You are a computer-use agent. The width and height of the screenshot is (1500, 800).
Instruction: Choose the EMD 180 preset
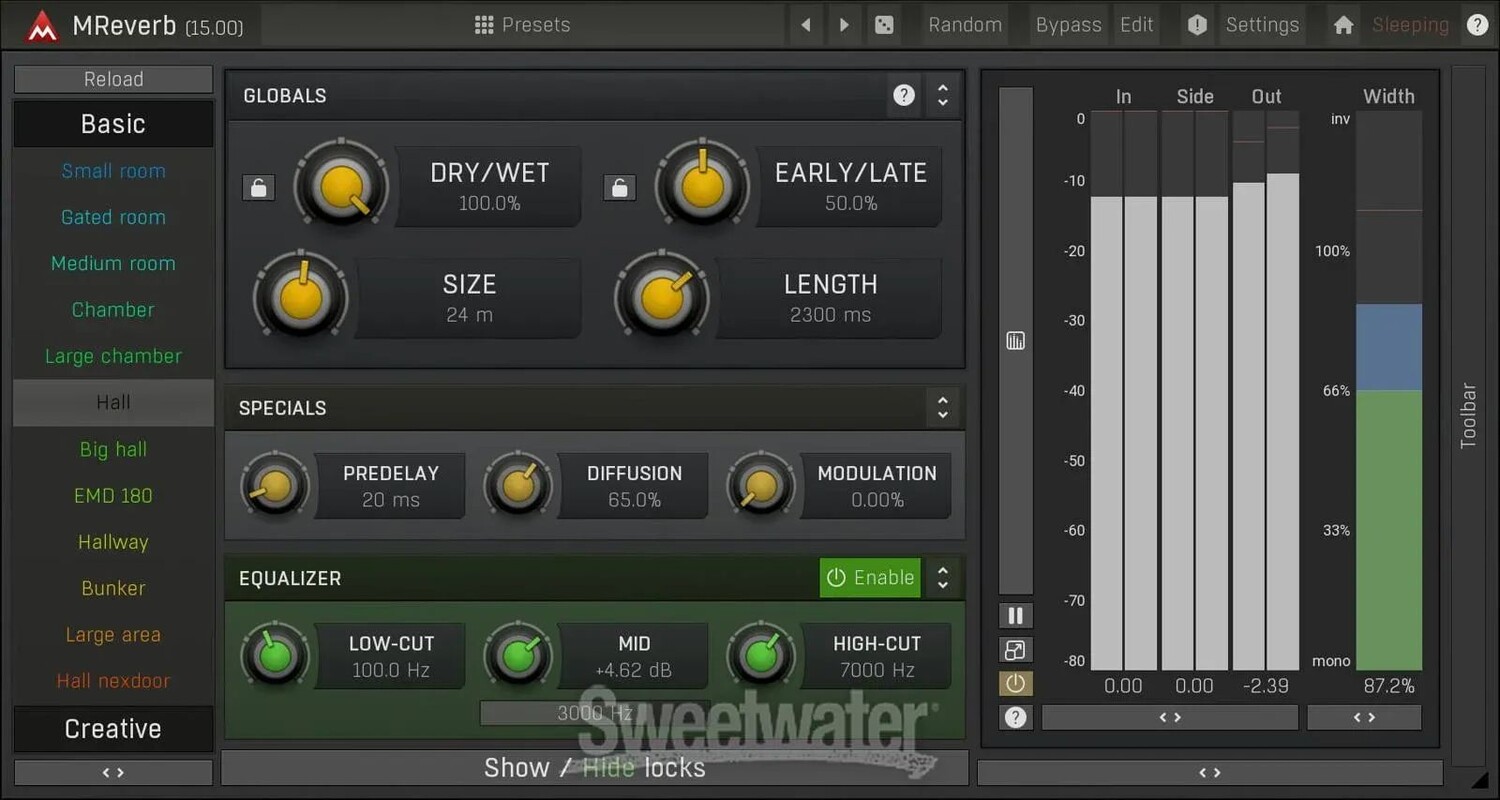coord(113,495)
